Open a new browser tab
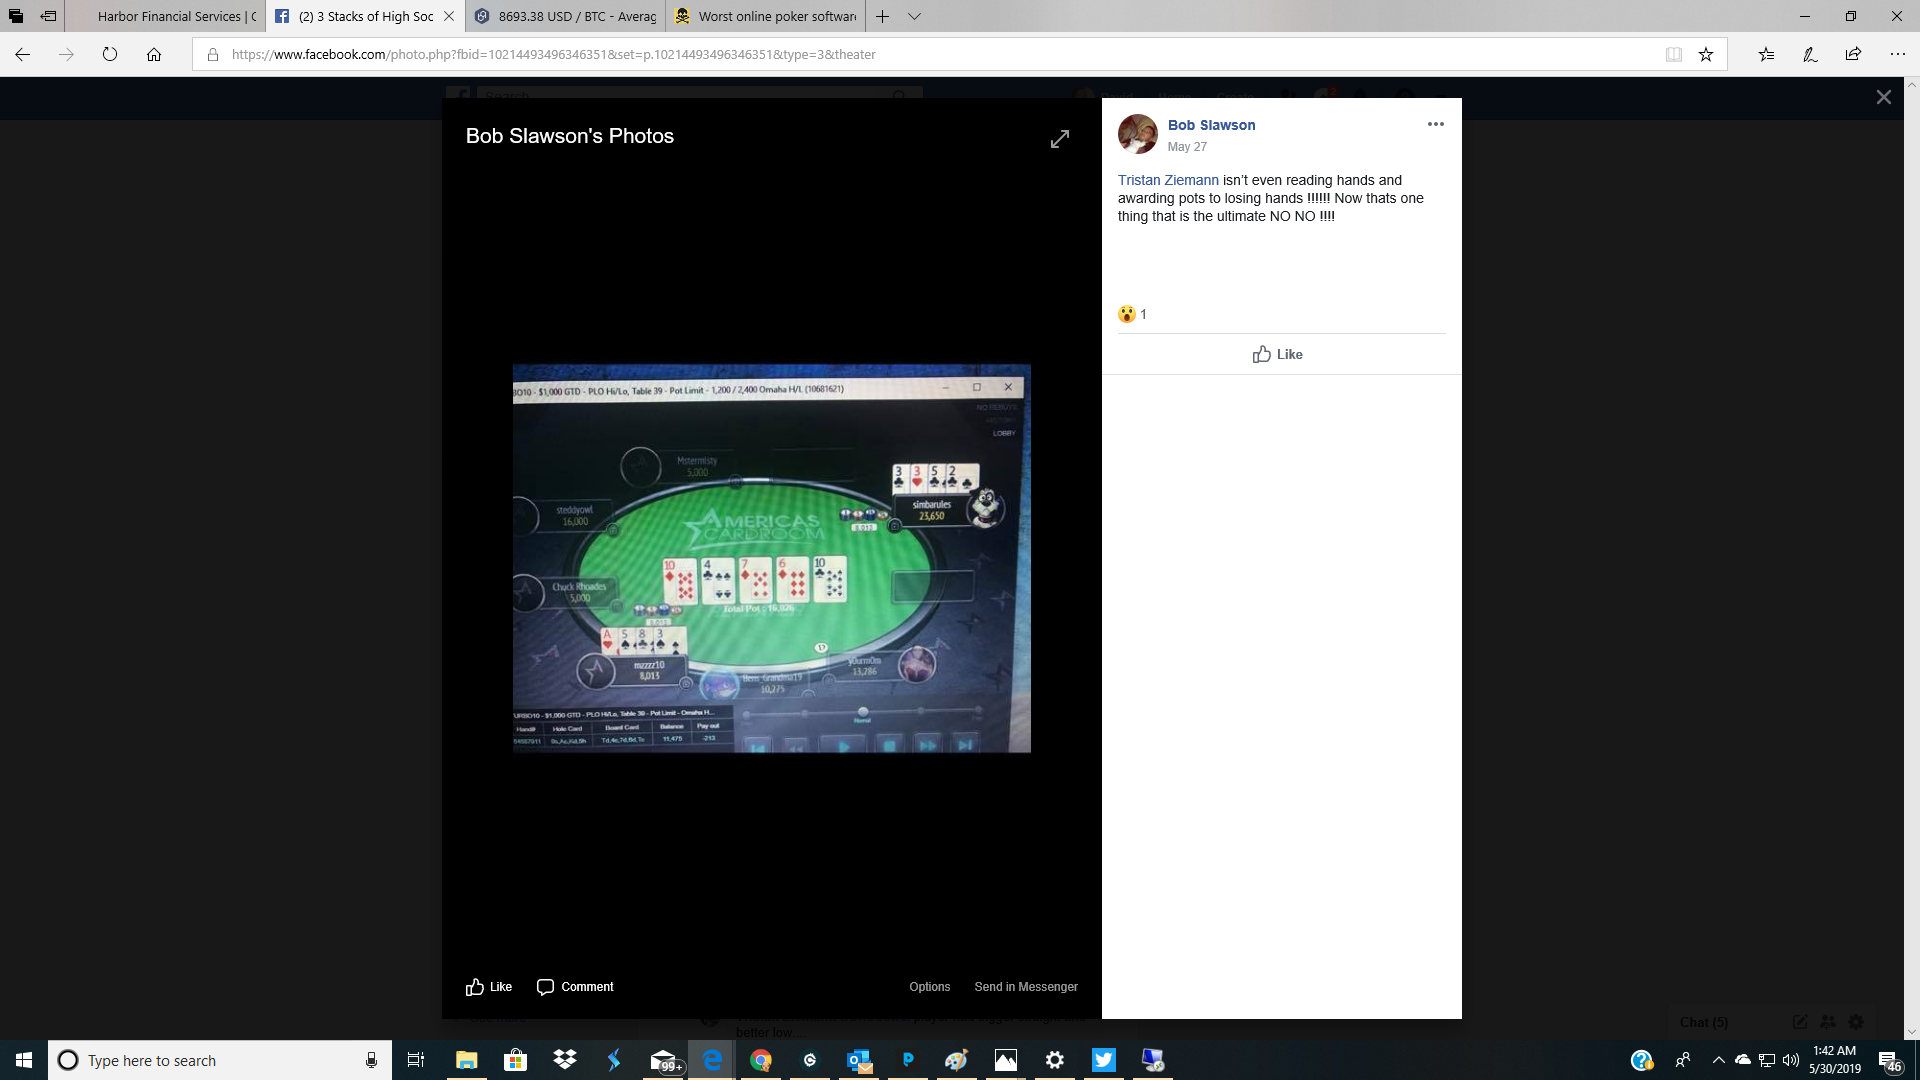The height and width of the screenshot is (1080, 1920). pyautogui.click(x=882, y=16)
